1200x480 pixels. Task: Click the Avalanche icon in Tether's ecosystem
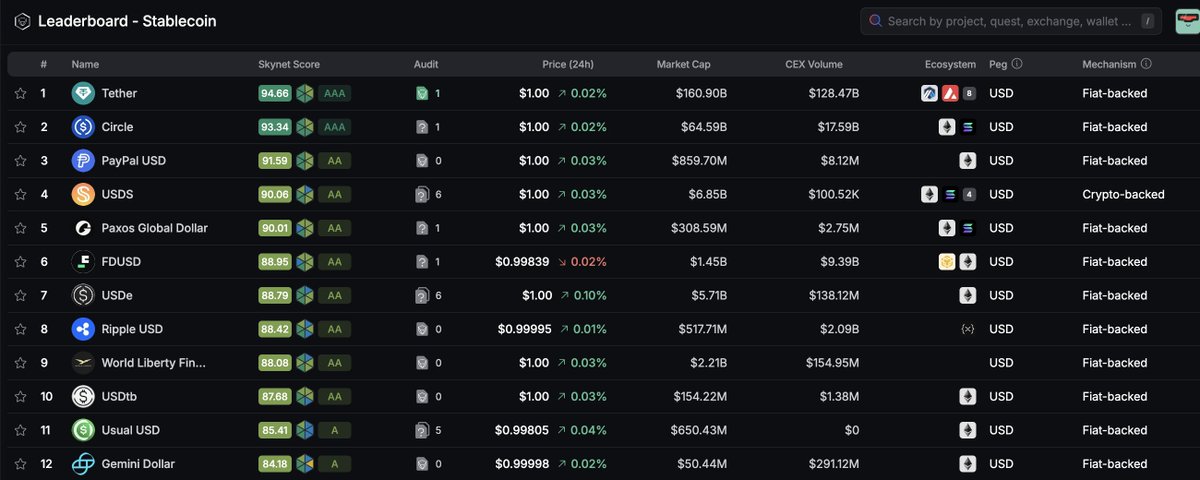pyautogui.click(x=949, y=93)
